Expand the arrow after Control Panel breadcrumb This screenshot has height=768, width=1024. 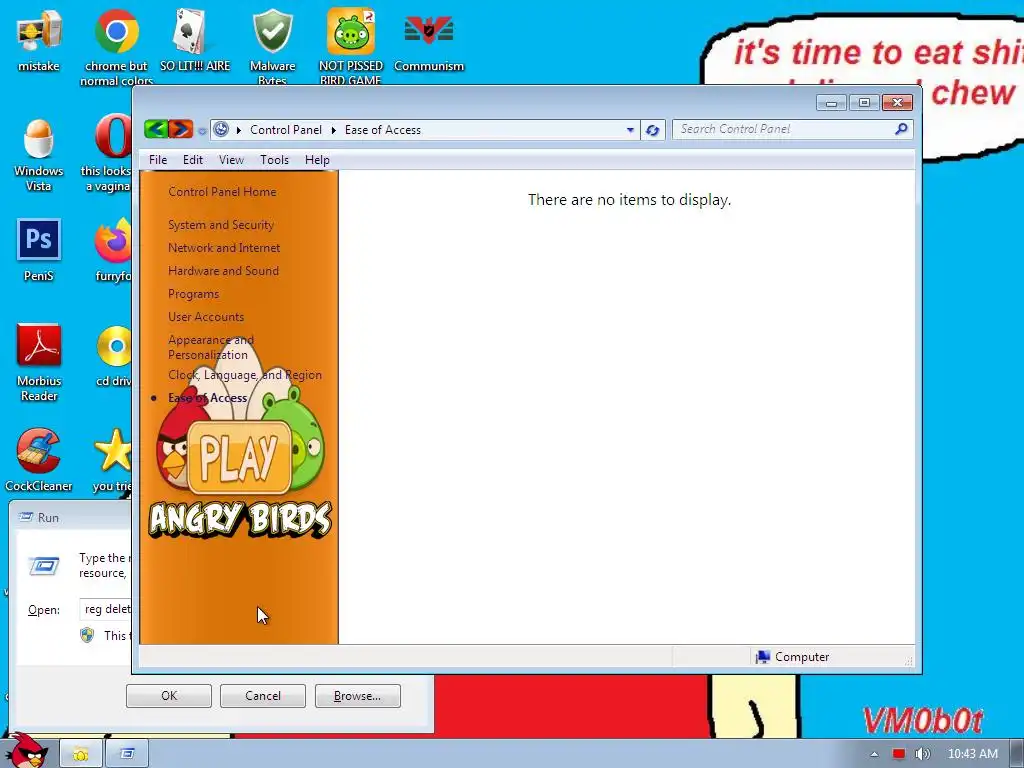pyautogui.click(x=333, y=130)
